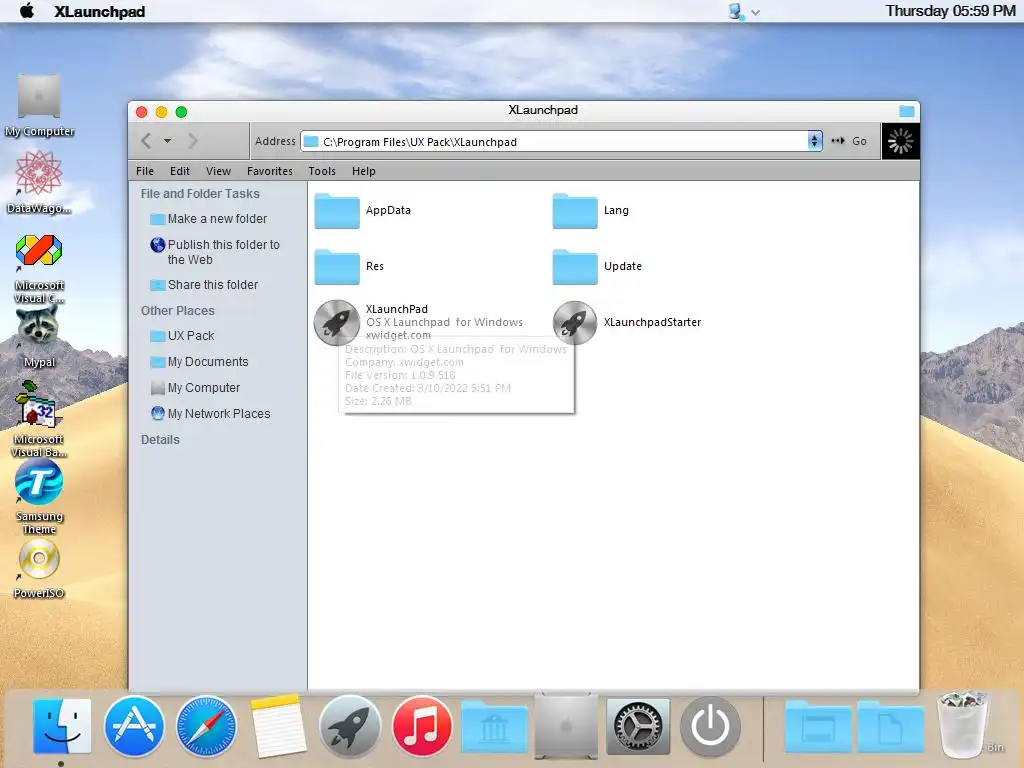Launch the rocket Launchpad dock icon
Screen dimensions: 1024x768
pyautogui.click(x=350, y=726)
